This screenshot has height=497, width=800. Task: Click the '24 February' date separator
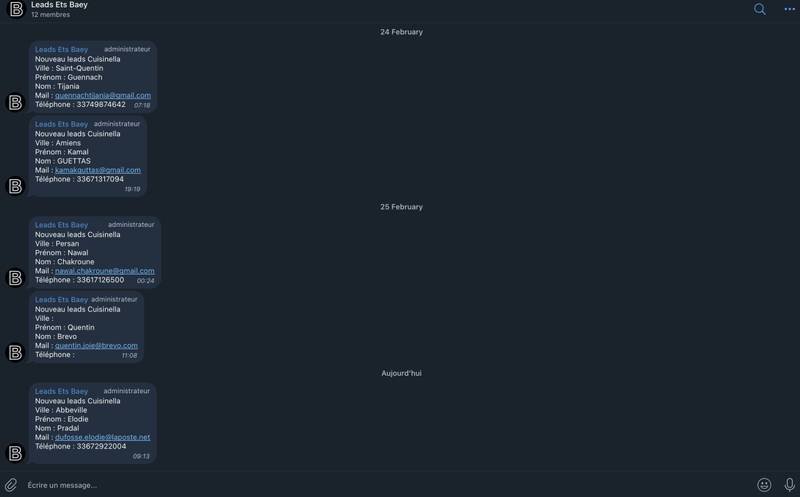401,32
